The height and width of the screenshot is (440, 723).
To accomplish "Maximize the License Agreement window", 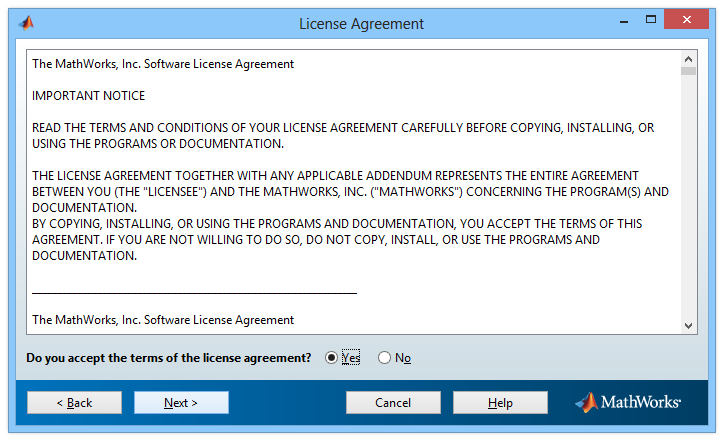I will tap(651, 19).
